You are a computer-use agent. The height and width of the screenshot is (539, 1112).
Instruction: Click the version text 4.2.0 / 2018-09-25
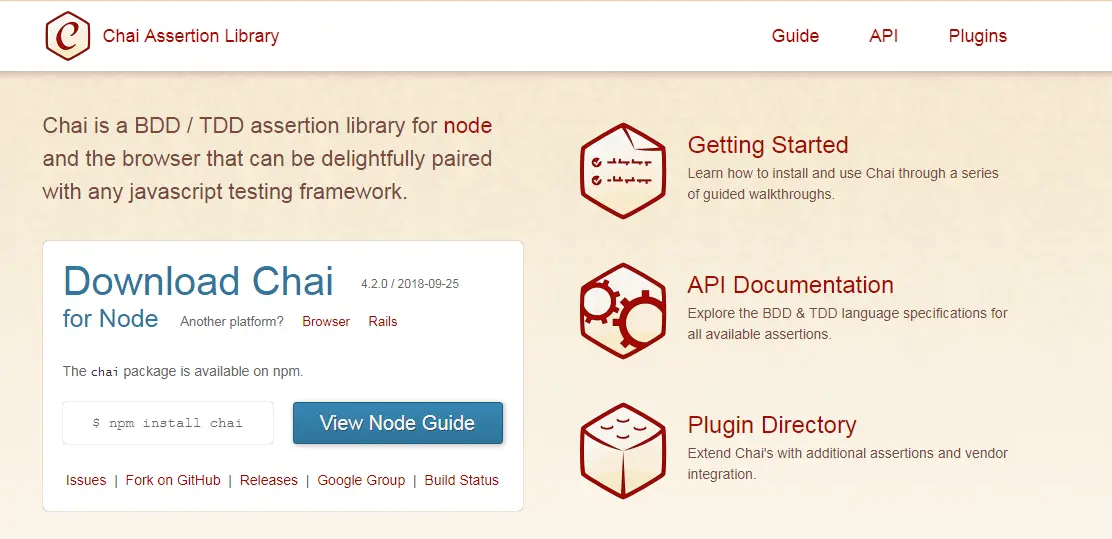[410, 284]
